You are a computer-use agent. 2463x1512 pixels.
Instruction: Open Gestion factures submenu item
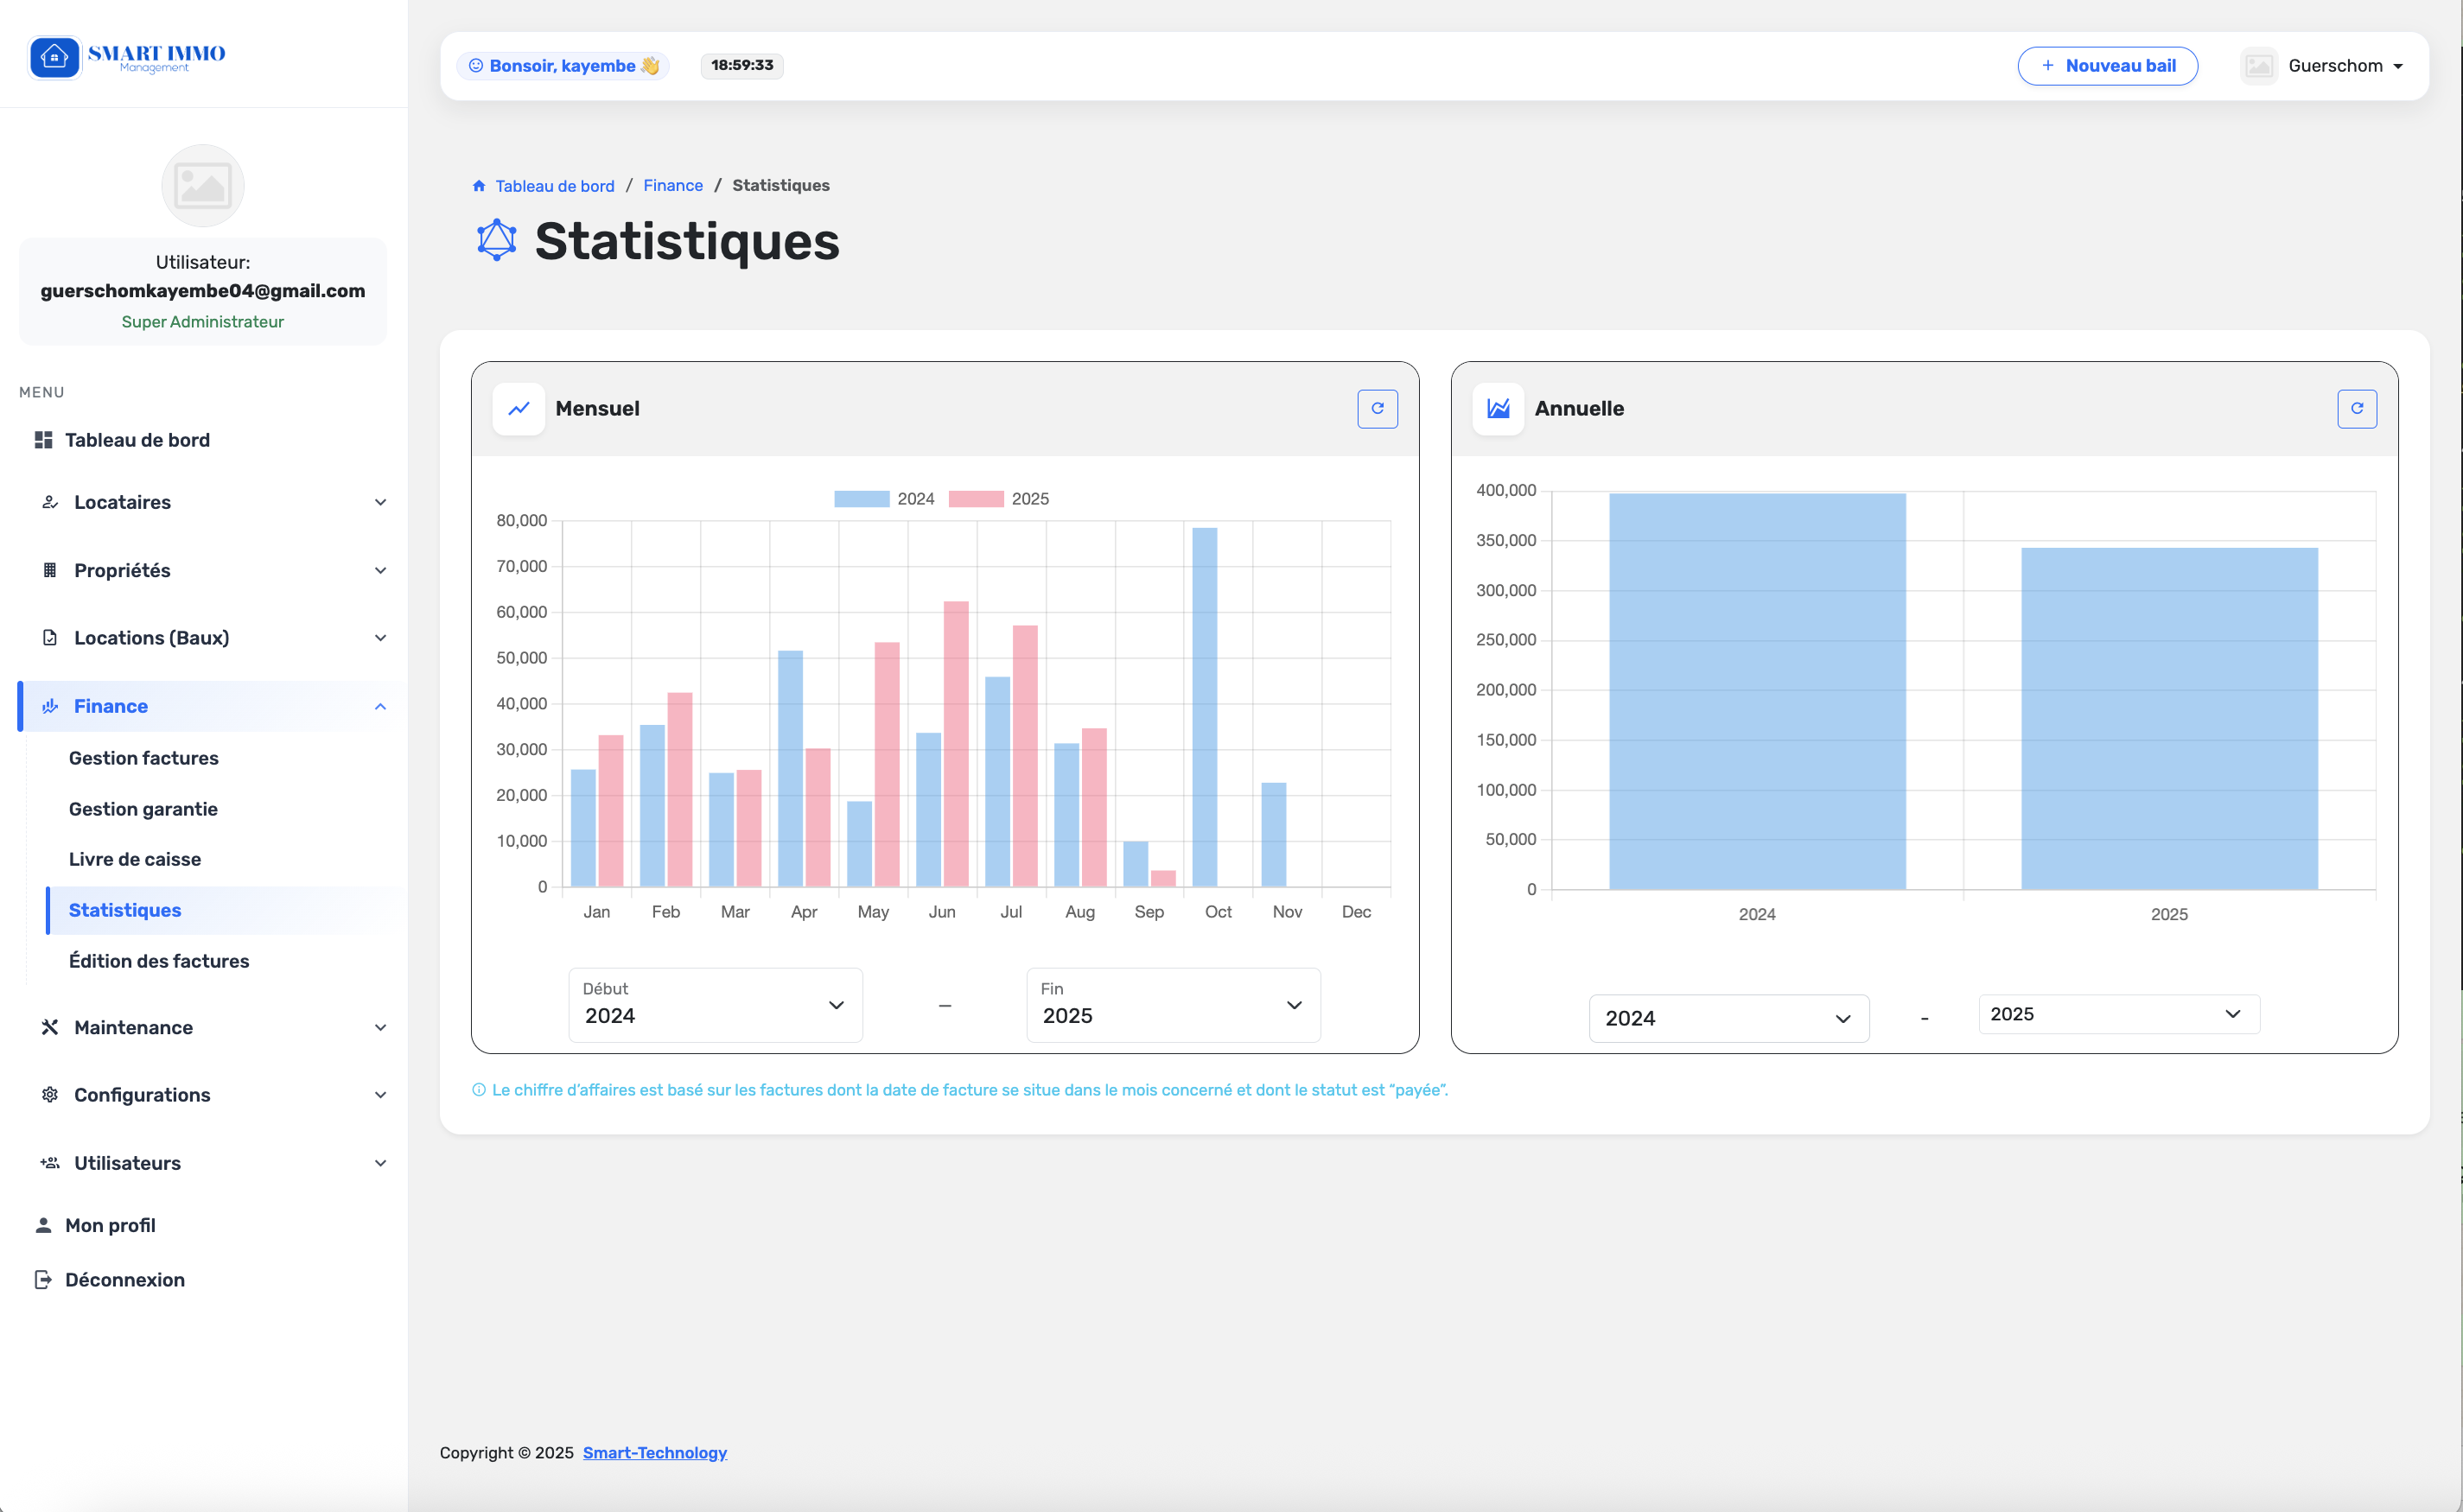[x=144, y=758]
